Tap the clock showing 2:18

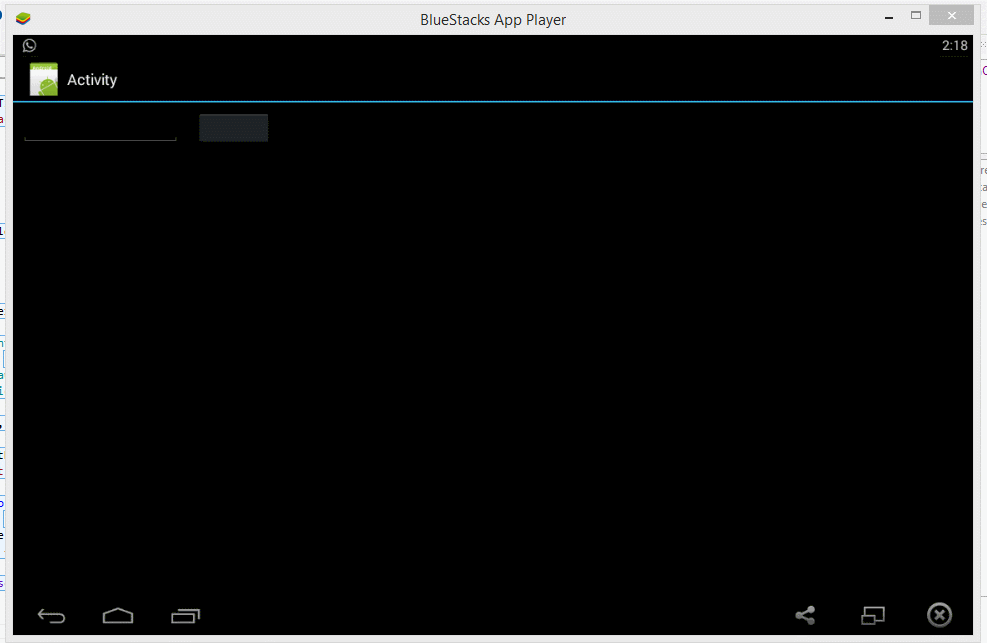954,45
